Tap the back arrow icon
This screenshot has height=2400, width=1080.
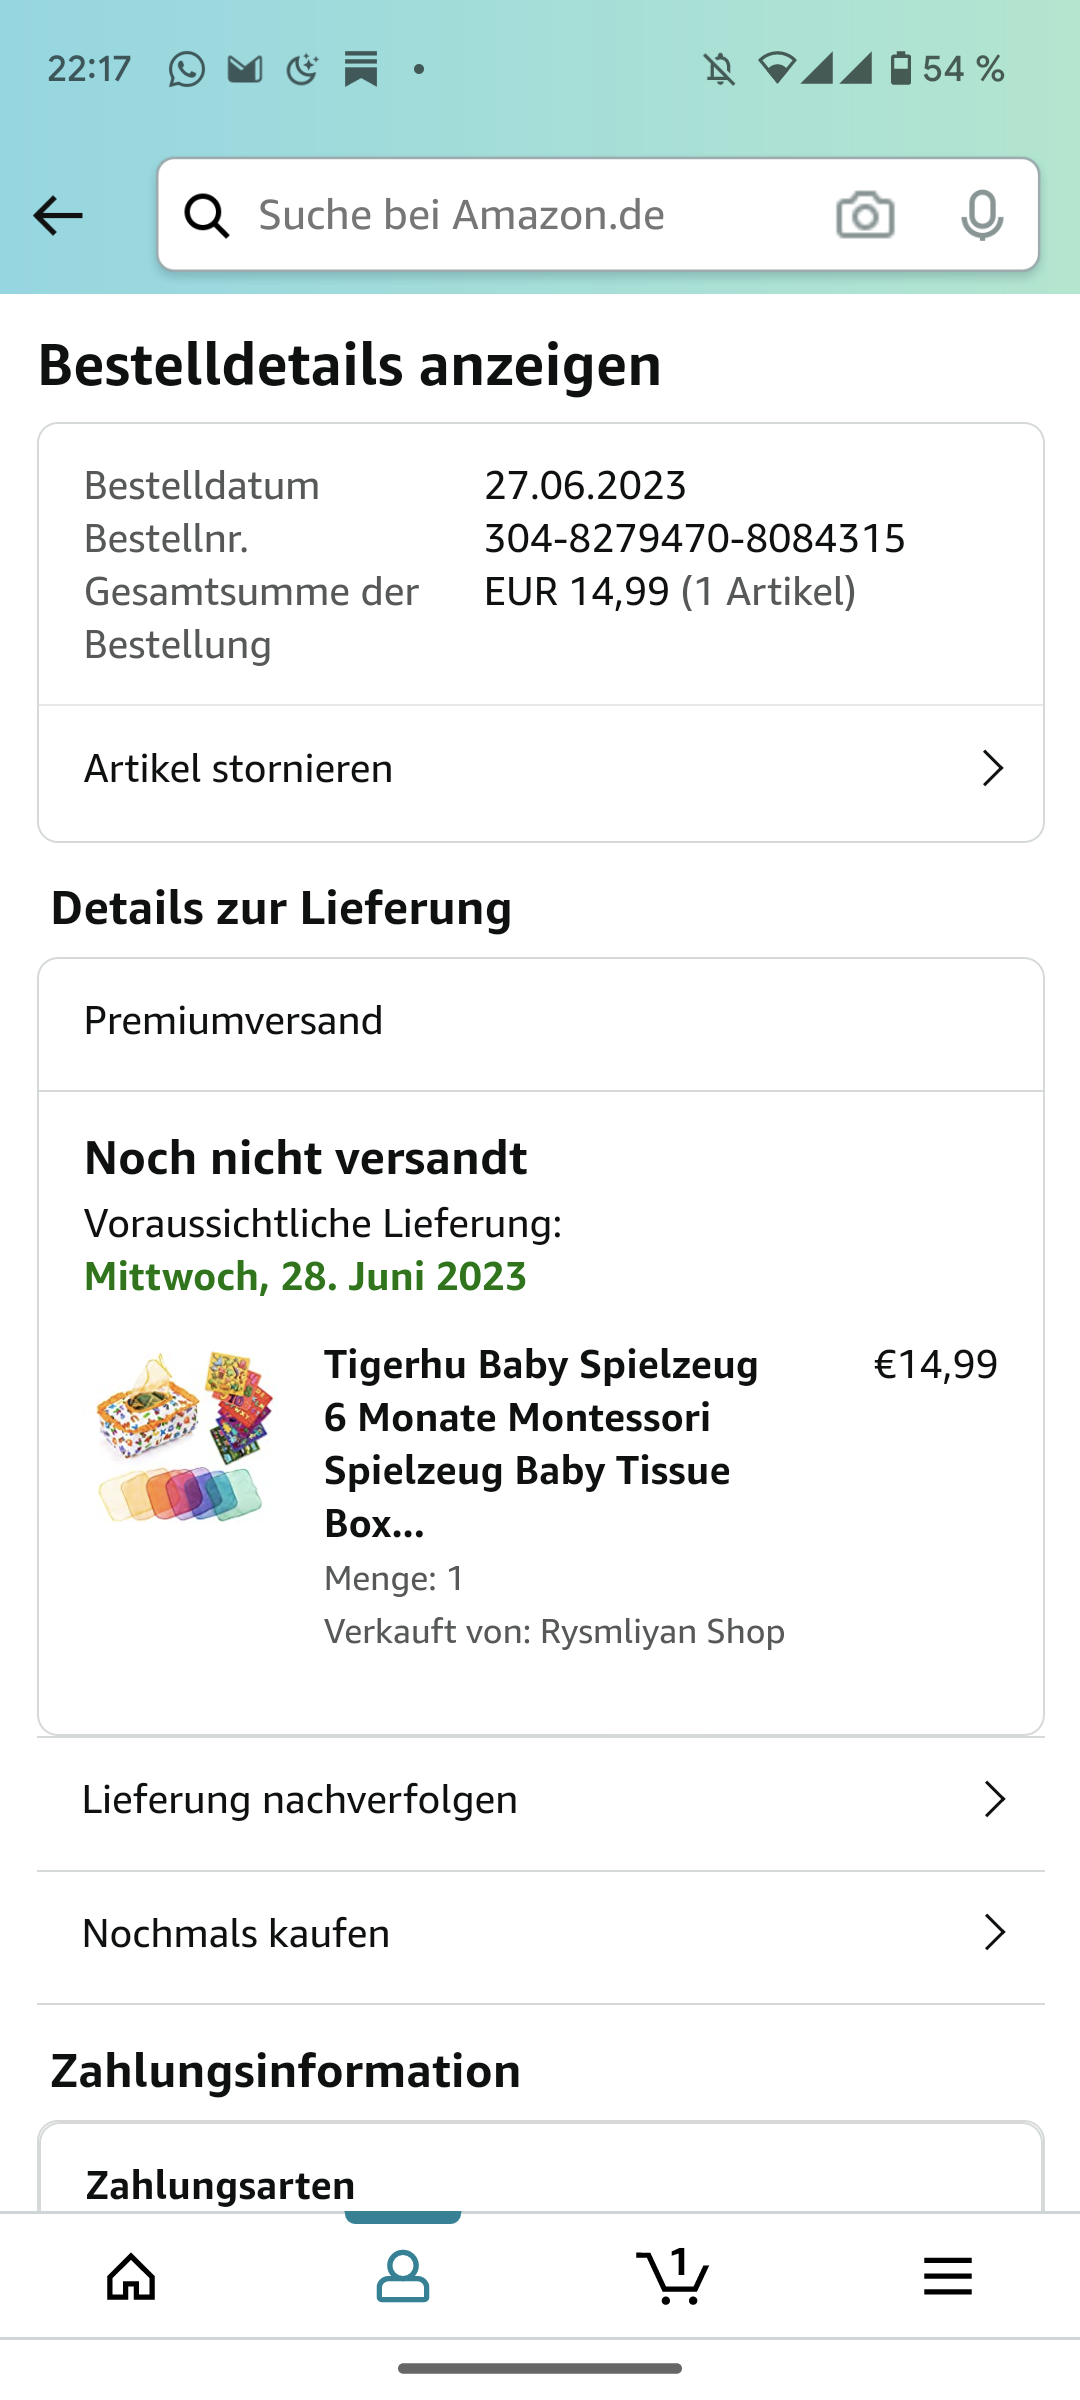tap(58, 215)
